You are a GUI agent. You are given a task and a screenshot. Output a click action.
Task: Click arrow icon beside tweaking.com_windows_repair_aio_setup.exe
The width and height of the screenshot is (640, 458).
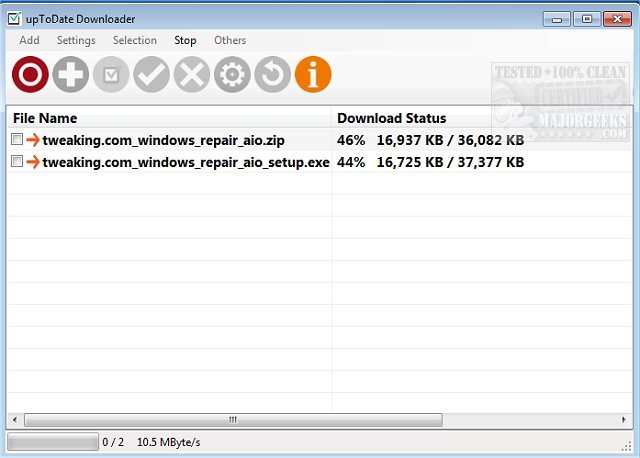point(33,162)
